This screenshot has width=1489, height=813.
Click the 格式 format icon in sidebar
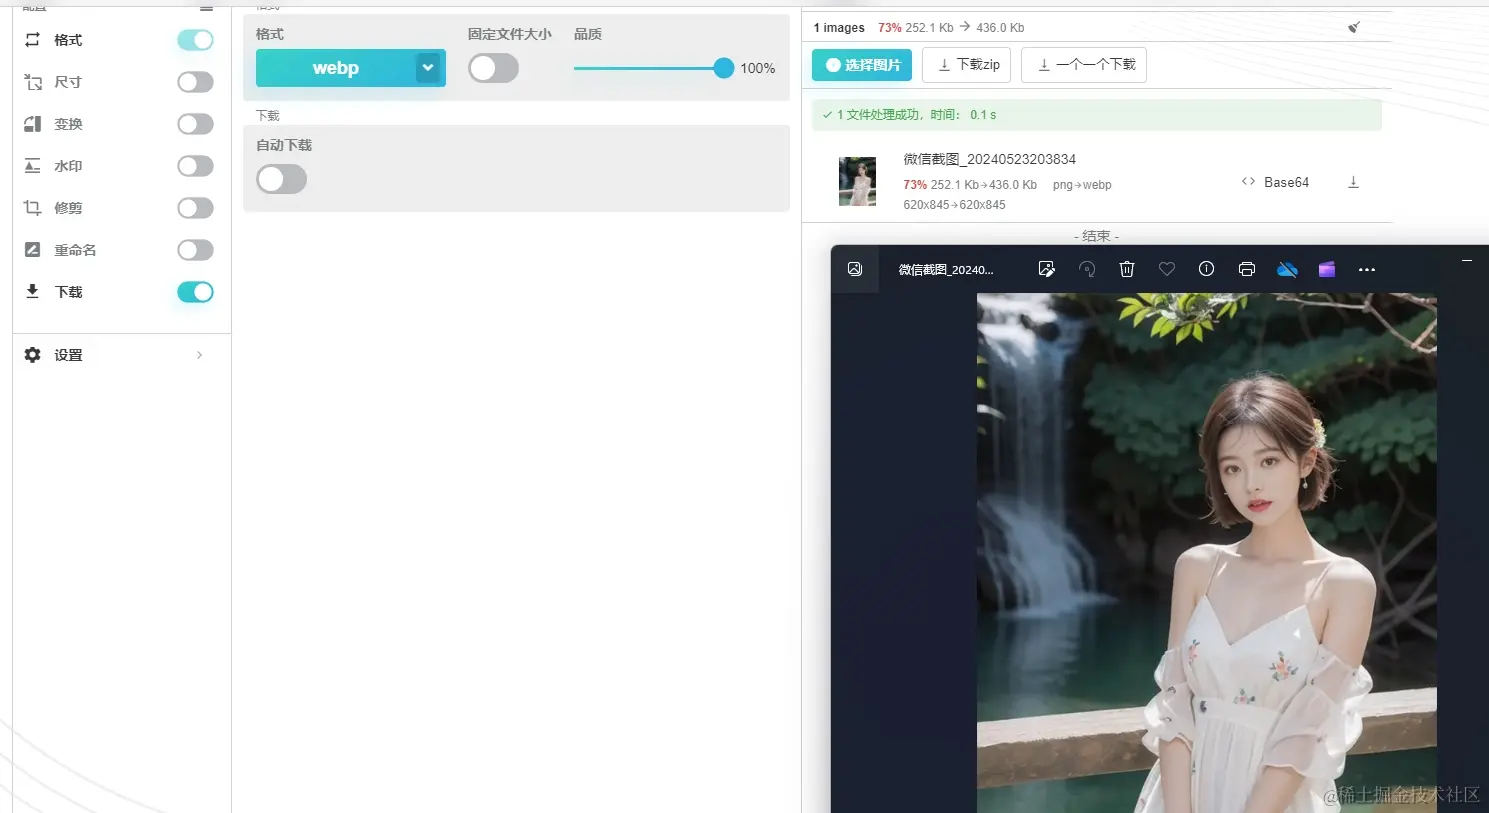coord(32,40)
